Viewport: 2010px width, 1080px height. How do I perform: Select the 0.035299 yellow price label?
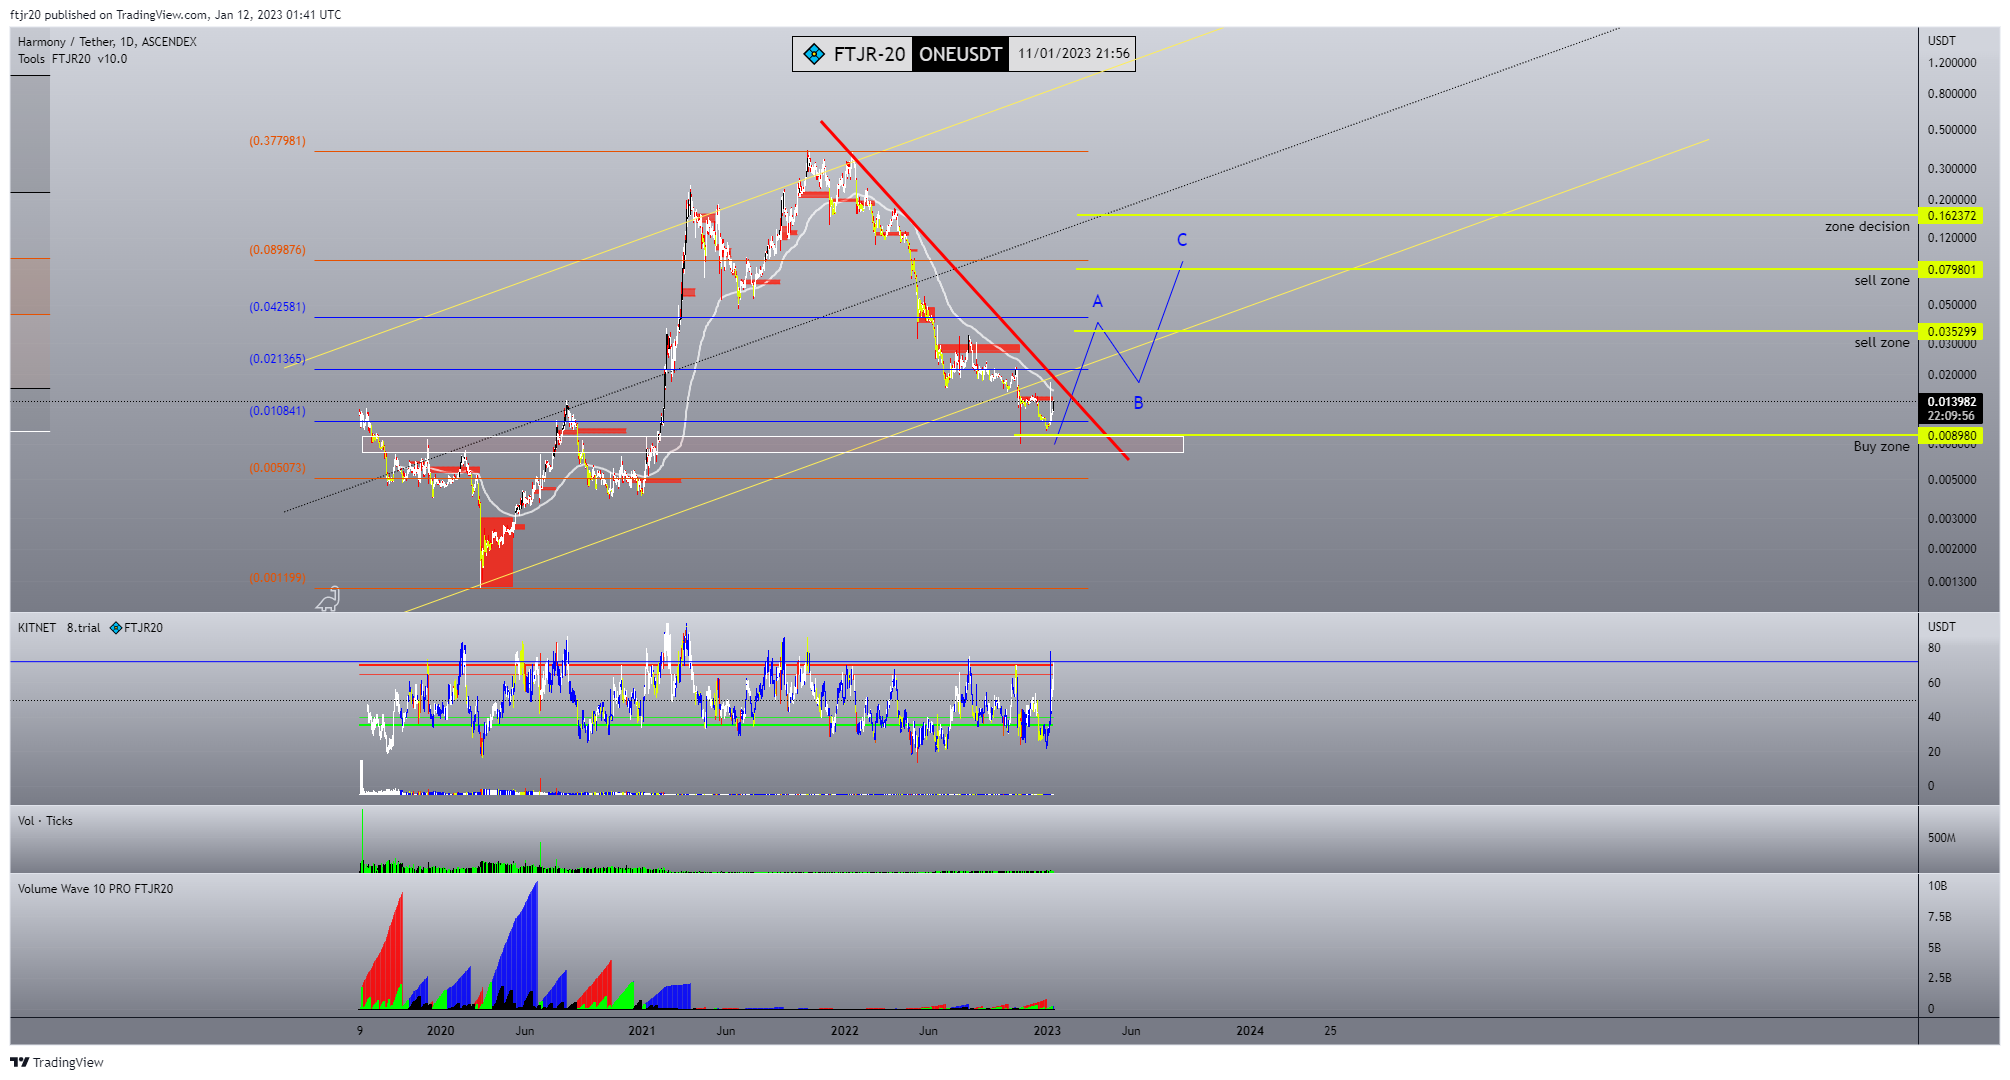click(1951, 332)
